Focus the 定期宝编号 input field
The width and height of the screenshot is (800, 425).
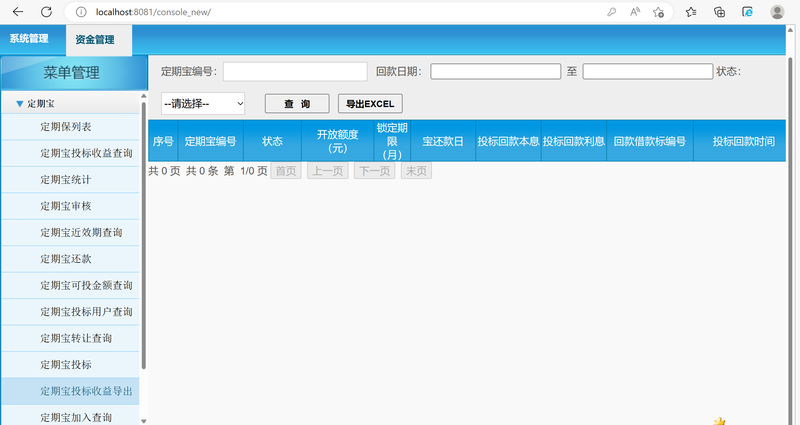pos(295,71)
